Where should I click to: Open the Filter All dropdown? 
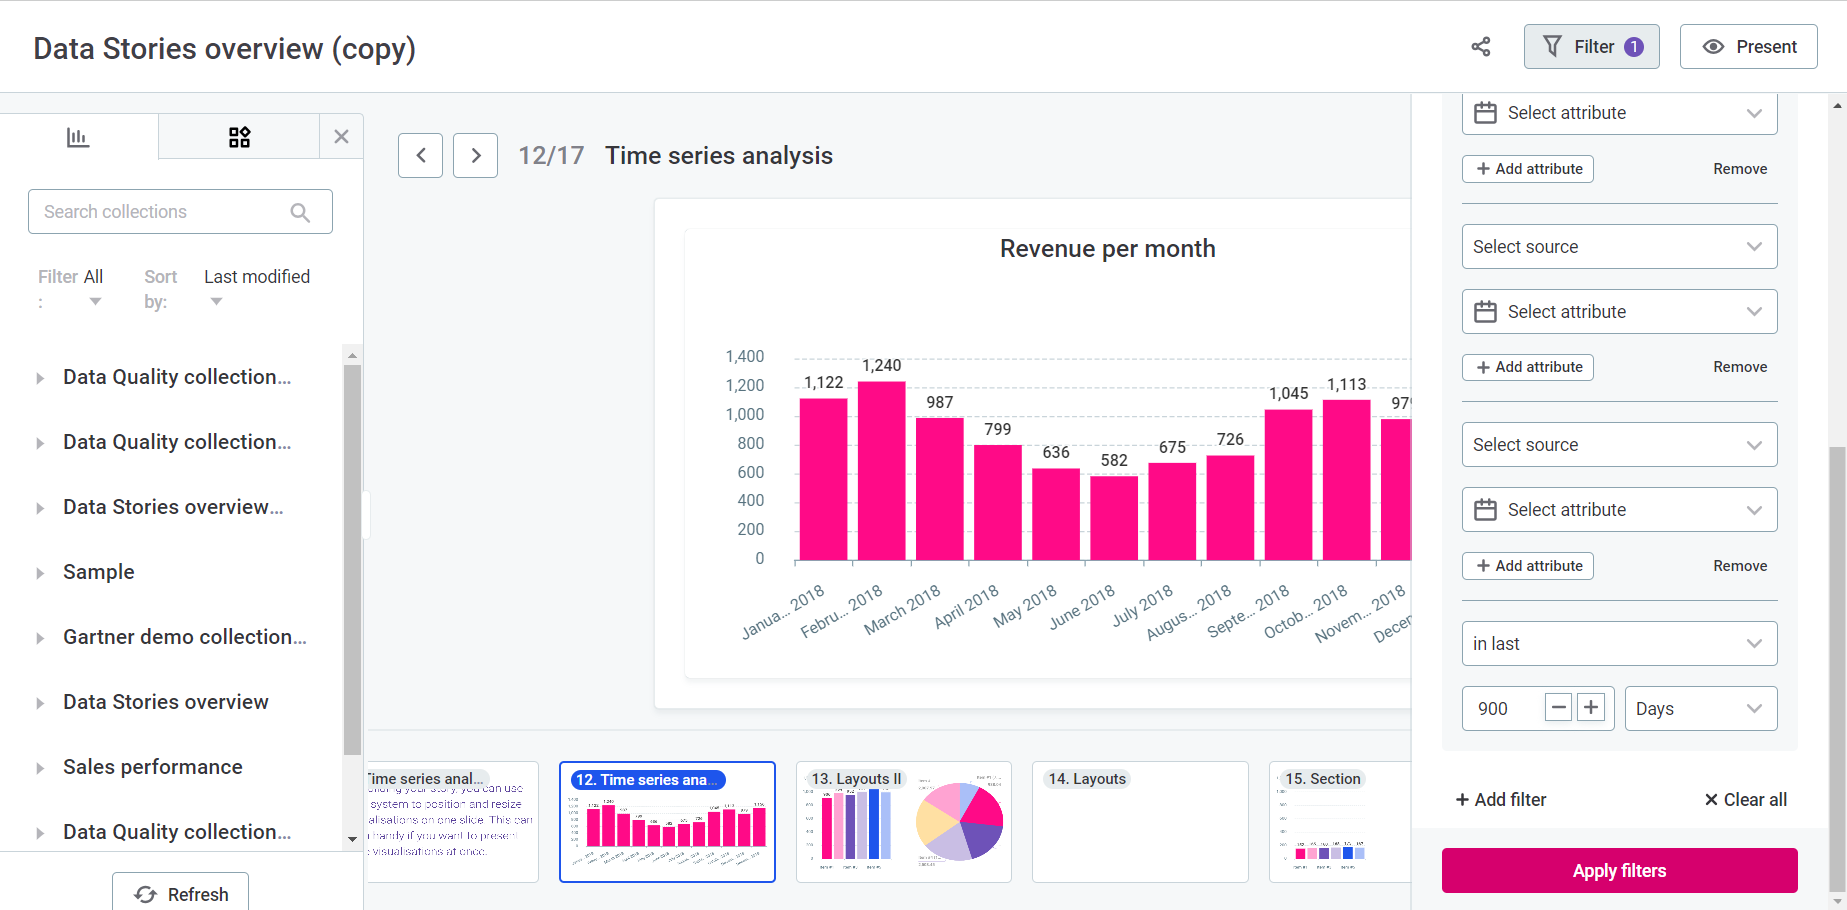93,288
